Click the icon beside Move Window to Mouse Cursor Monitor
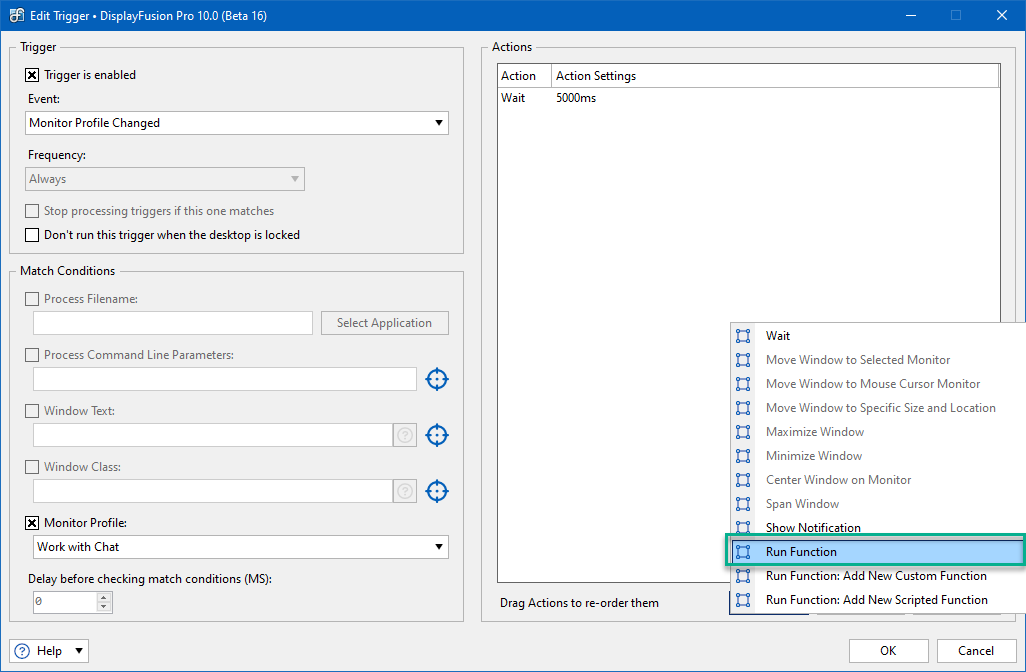 (x=743, y=383)
